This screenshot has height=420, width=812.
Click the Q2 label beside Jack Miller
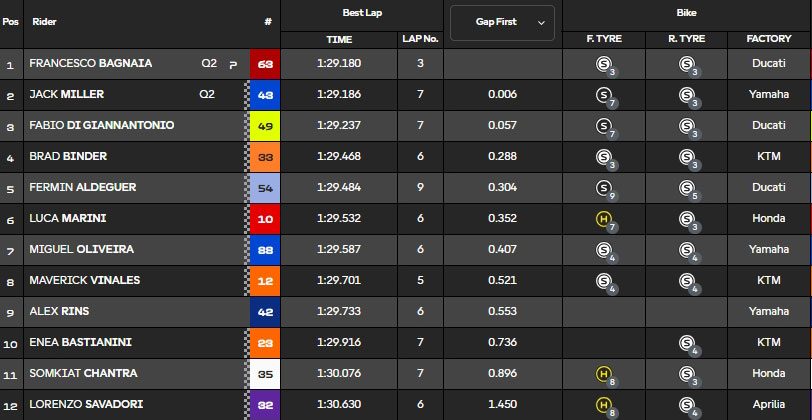(207, 95)
